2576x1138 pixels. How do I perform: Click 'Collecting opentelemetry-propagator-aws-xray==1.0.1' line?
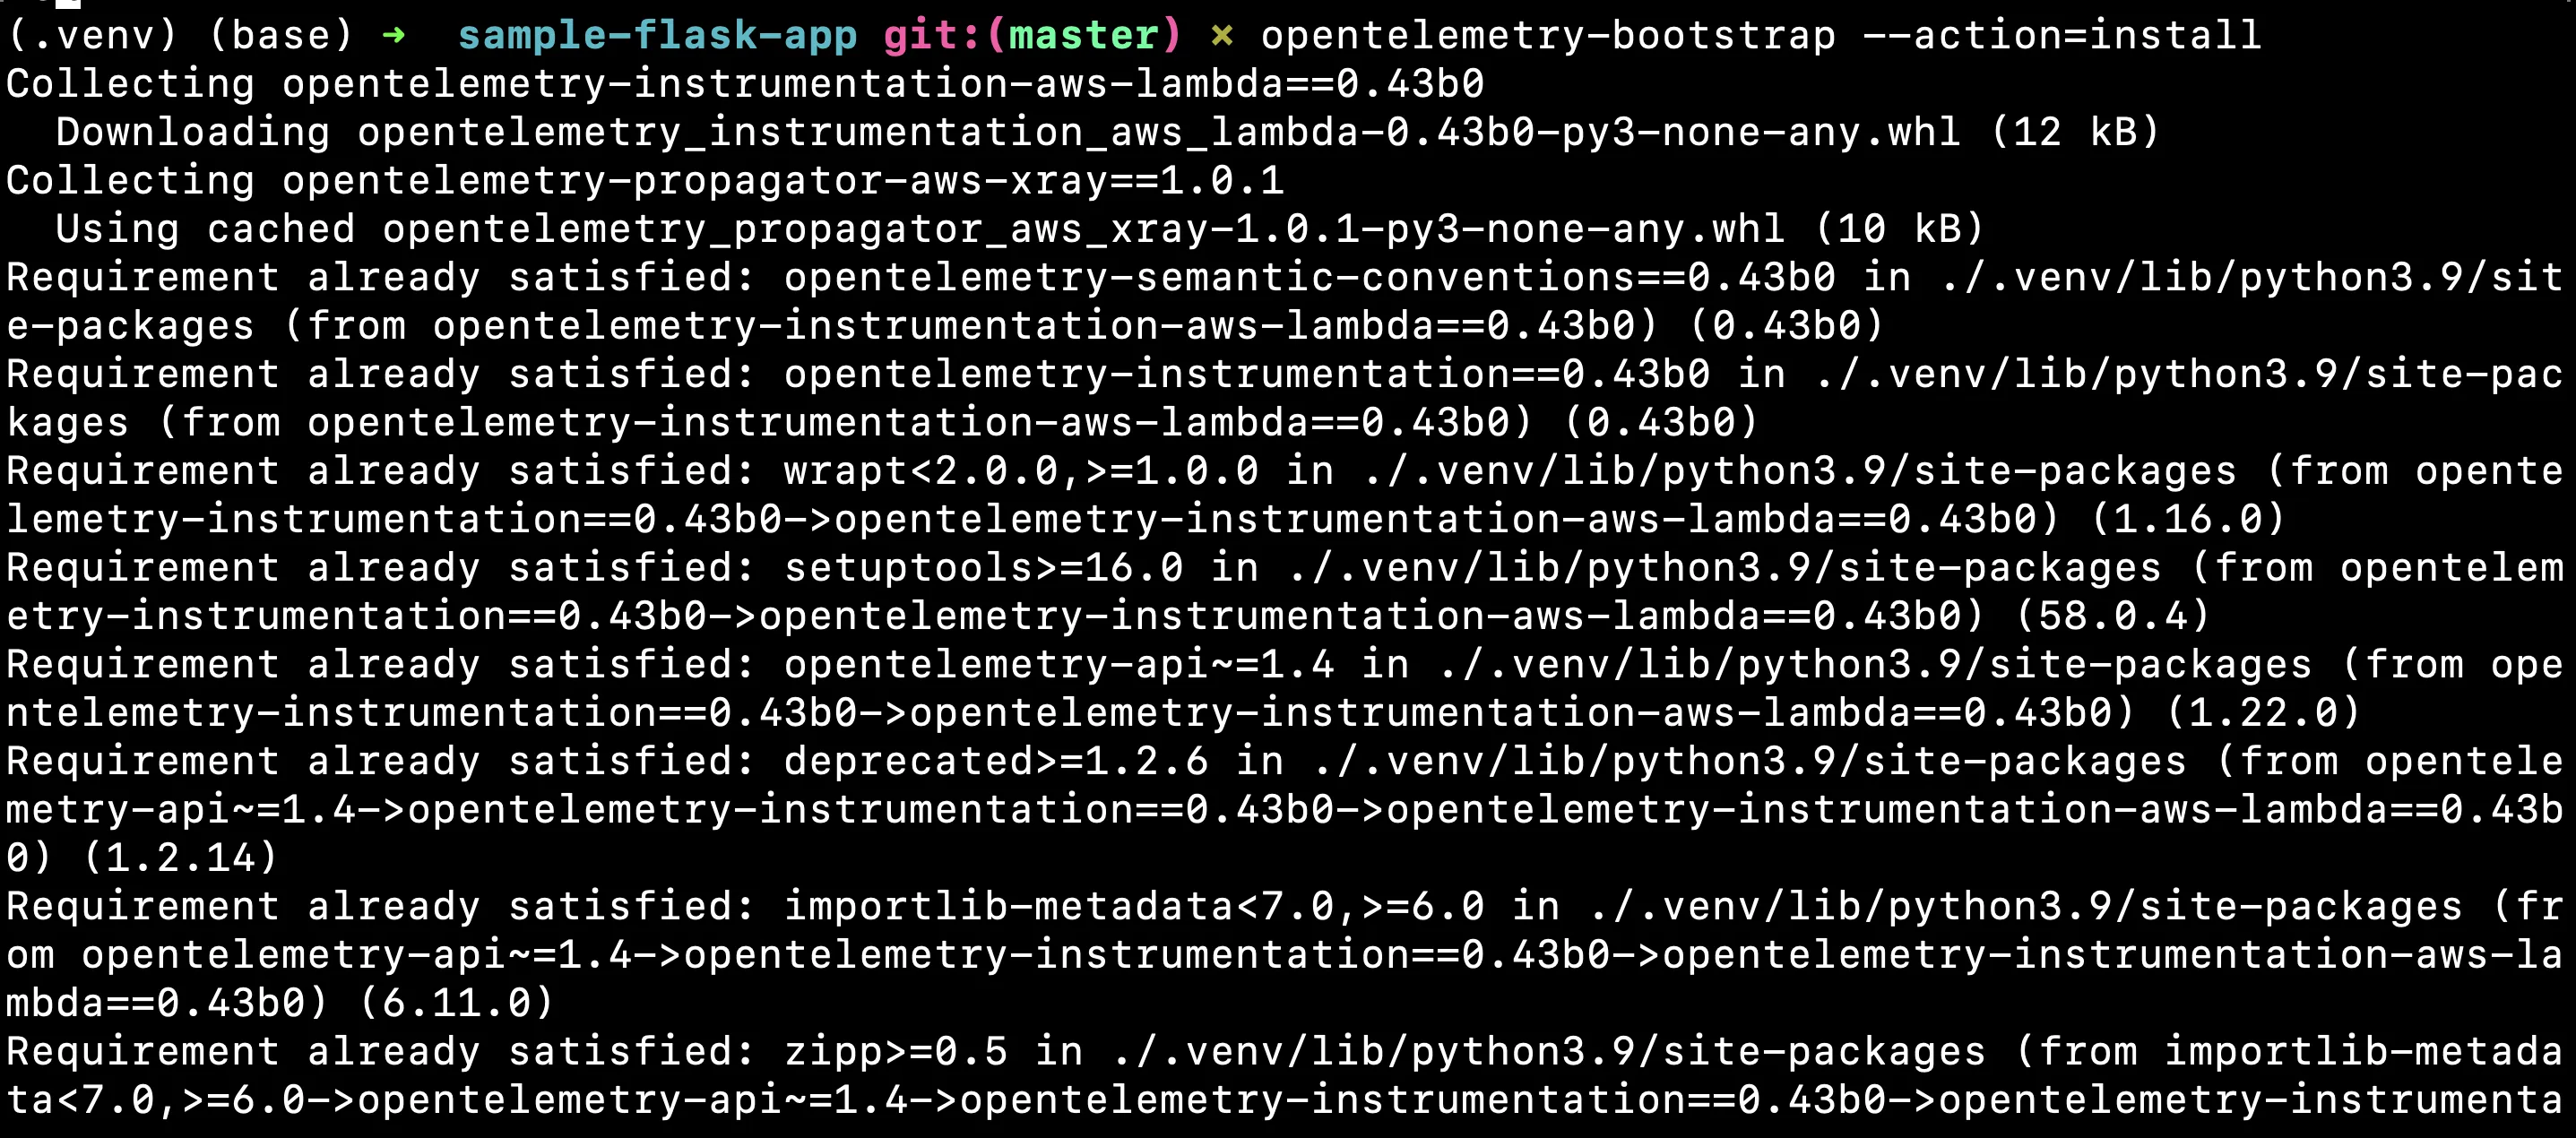click(645, 181)
